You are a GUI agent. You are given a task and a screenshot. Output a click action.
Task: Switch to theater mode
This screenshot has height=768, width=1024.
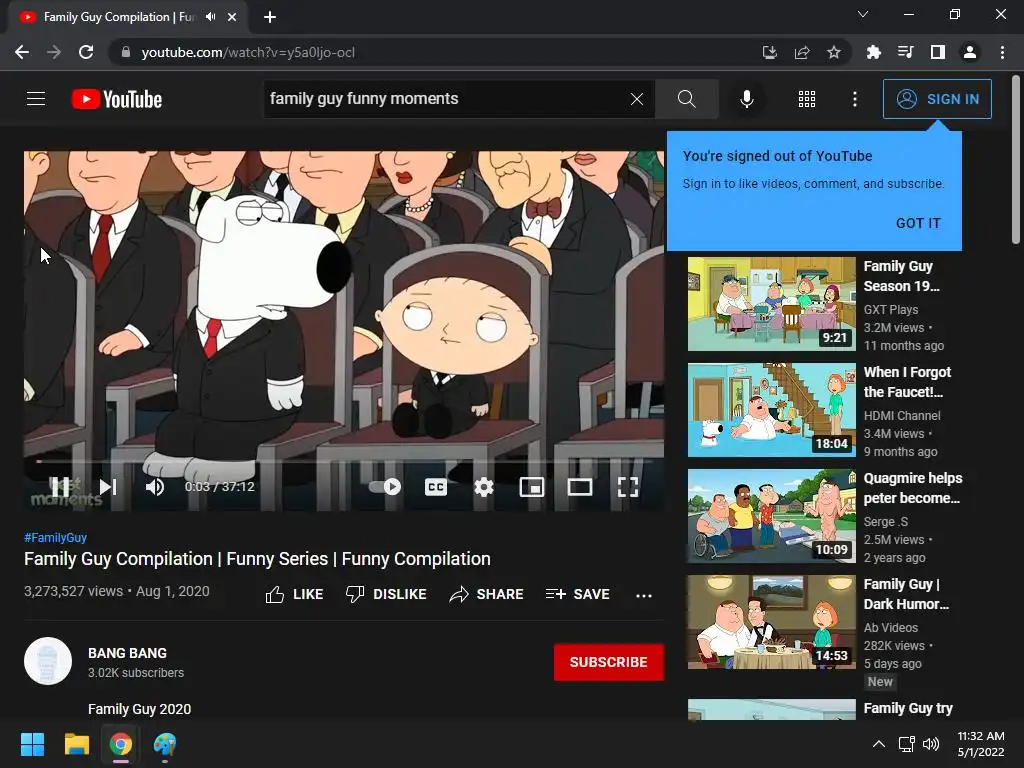click(579, 487)
